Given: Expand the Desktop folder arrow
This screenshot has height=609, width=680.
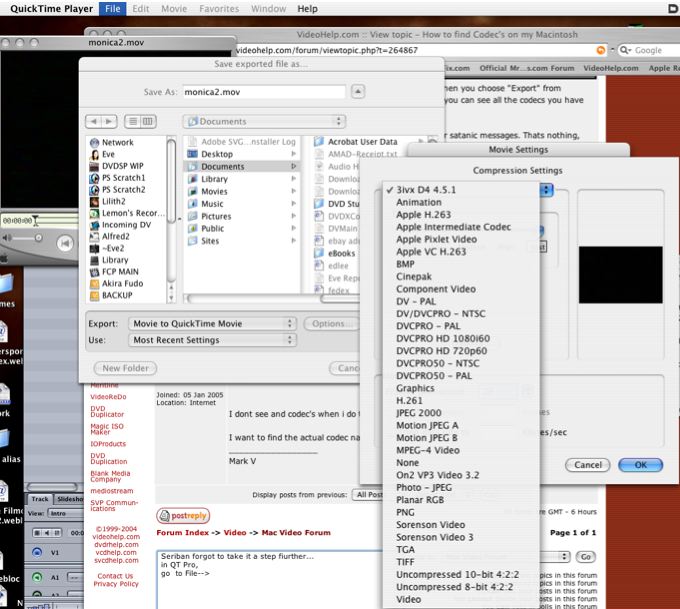Looking at the screenshot, I should click(293, 154).
